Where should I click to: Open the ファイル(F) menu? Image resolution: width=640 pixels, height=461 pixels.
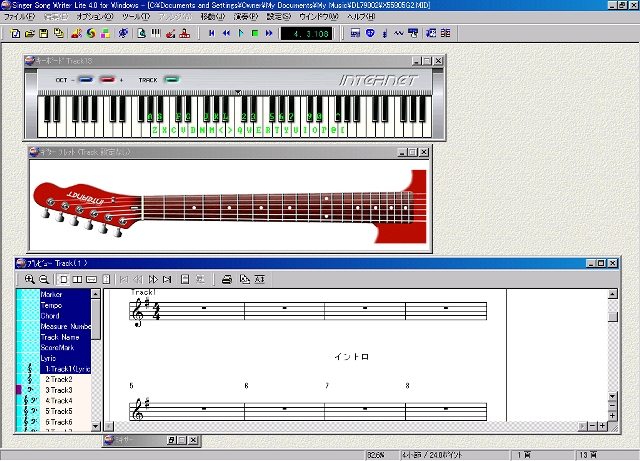coord(20,17)
